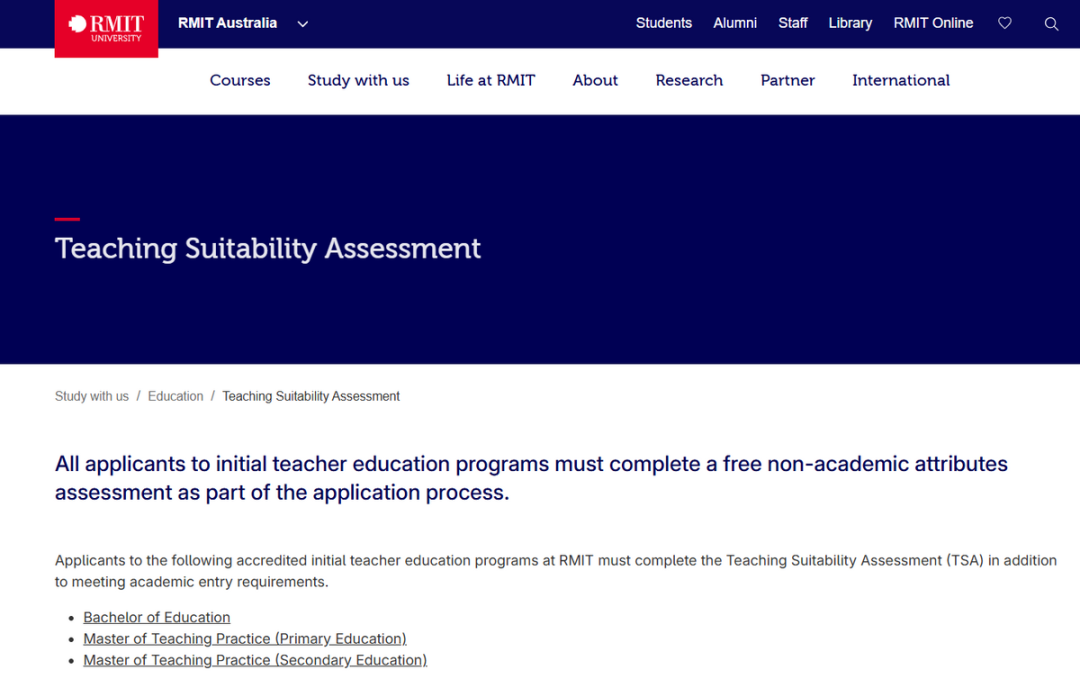Select International in main navigation
1080x688 pixels.
click(900, 80)
